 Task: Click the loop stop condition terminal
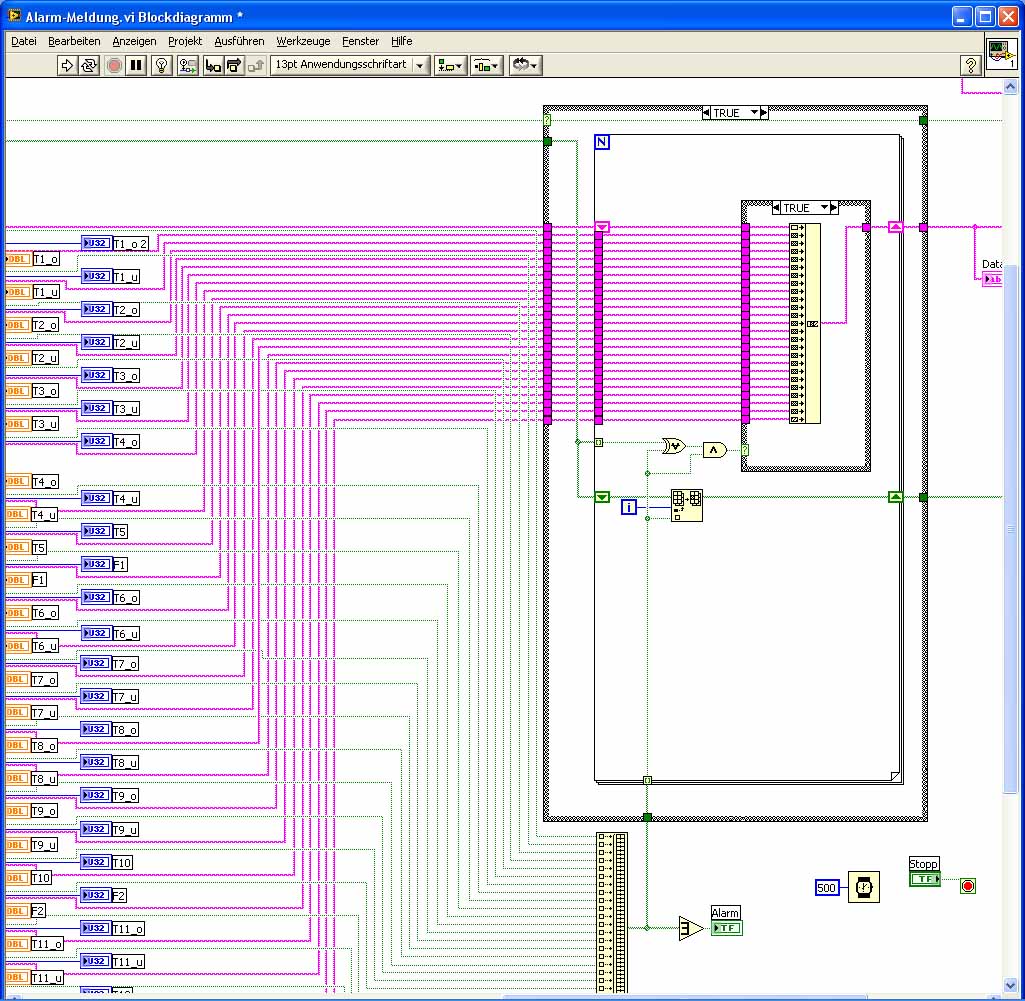click(x=967, y=886)
